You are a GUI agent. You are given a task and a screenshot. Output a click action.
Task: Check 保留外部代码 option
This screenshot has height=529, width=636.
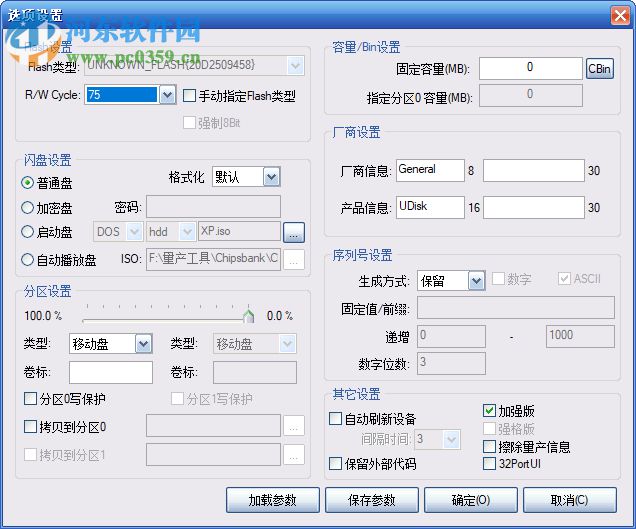point(373,464)
